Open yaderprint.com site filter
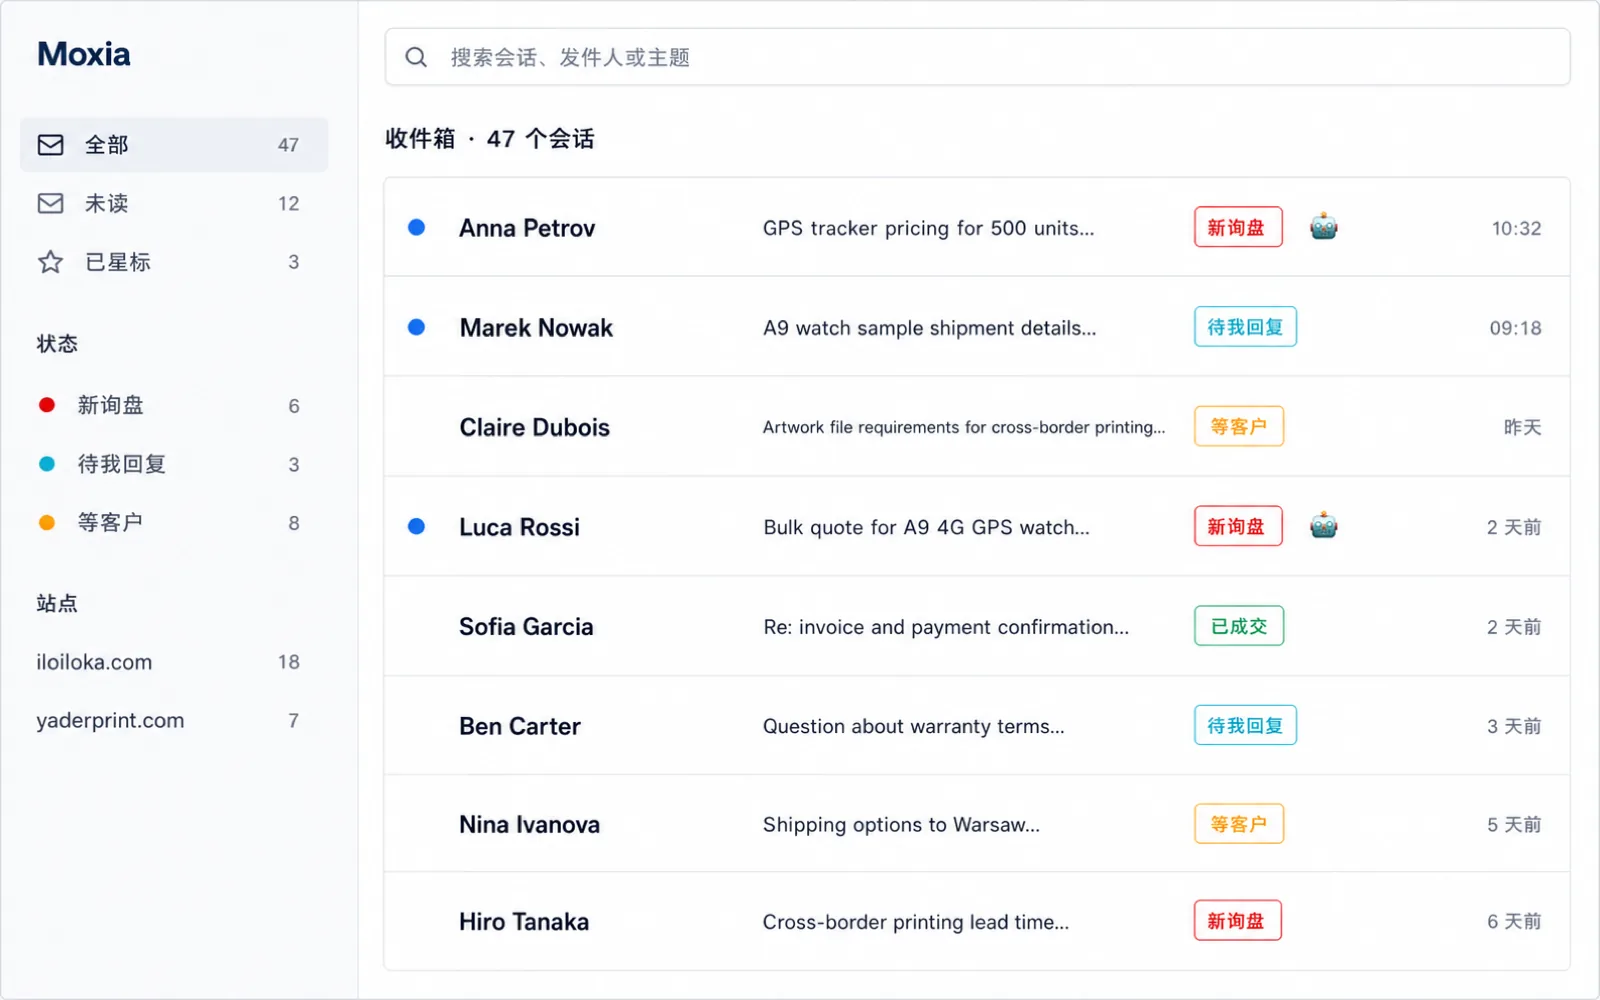The image size is (1600, 1000). click(174, 720)
